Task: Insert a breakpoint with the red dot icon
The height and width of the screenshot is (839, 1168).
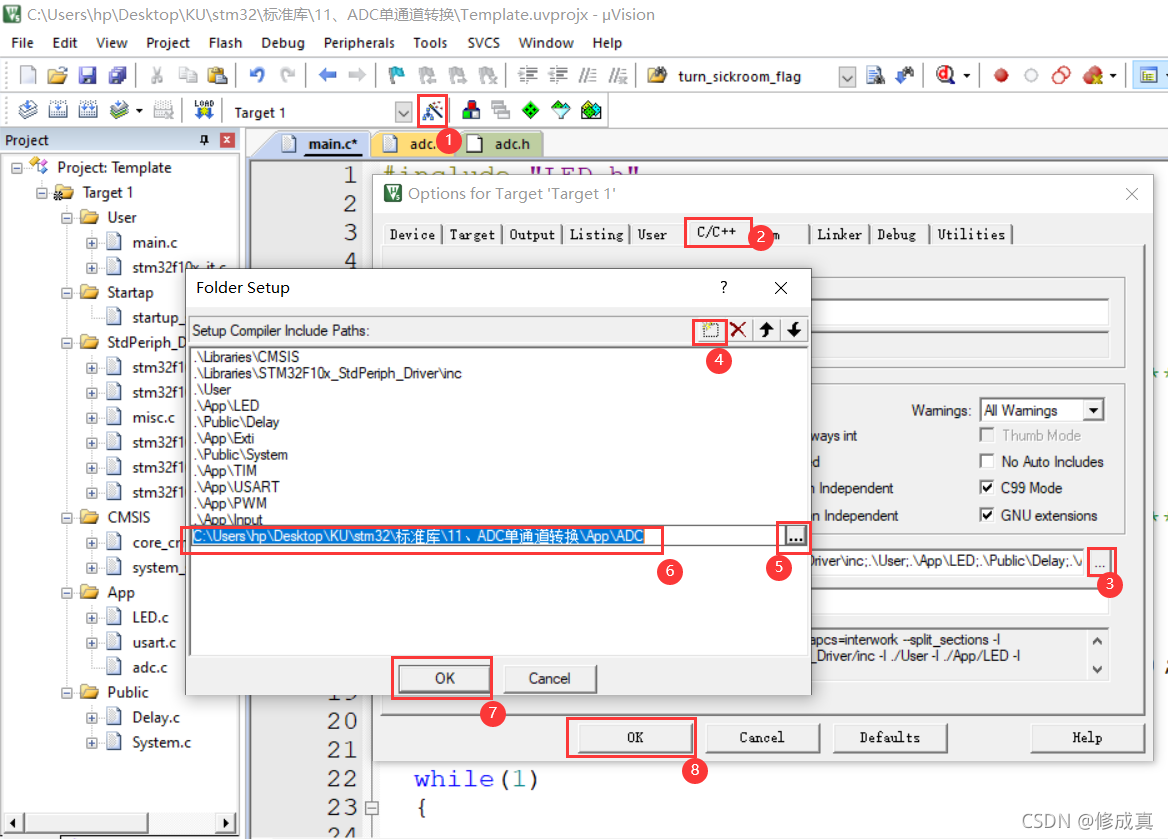Action: (1001, 75)
